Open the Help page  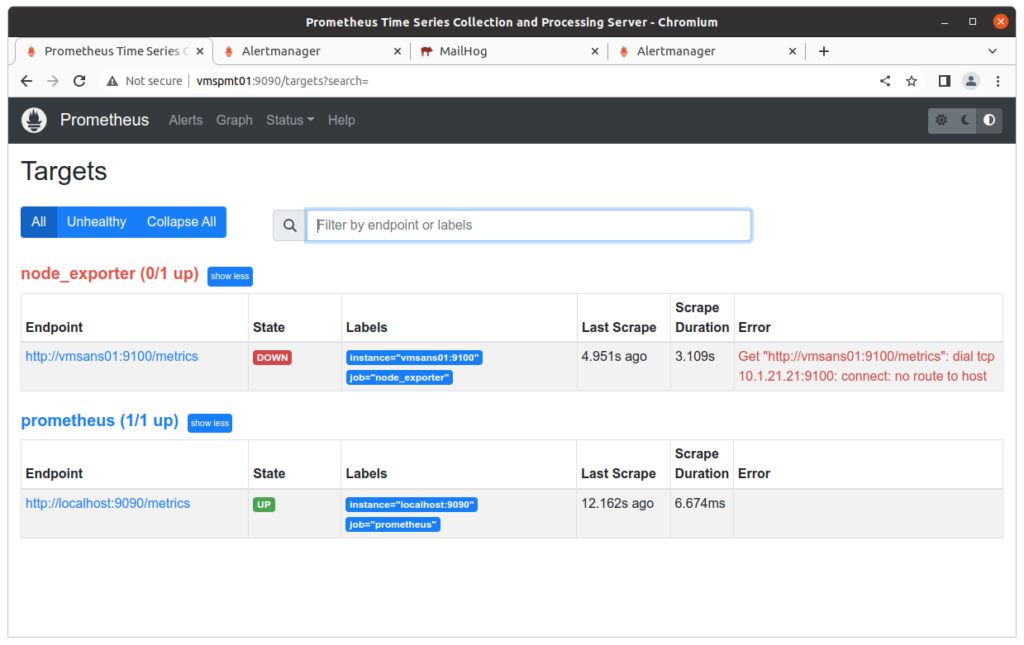(342, 120)
